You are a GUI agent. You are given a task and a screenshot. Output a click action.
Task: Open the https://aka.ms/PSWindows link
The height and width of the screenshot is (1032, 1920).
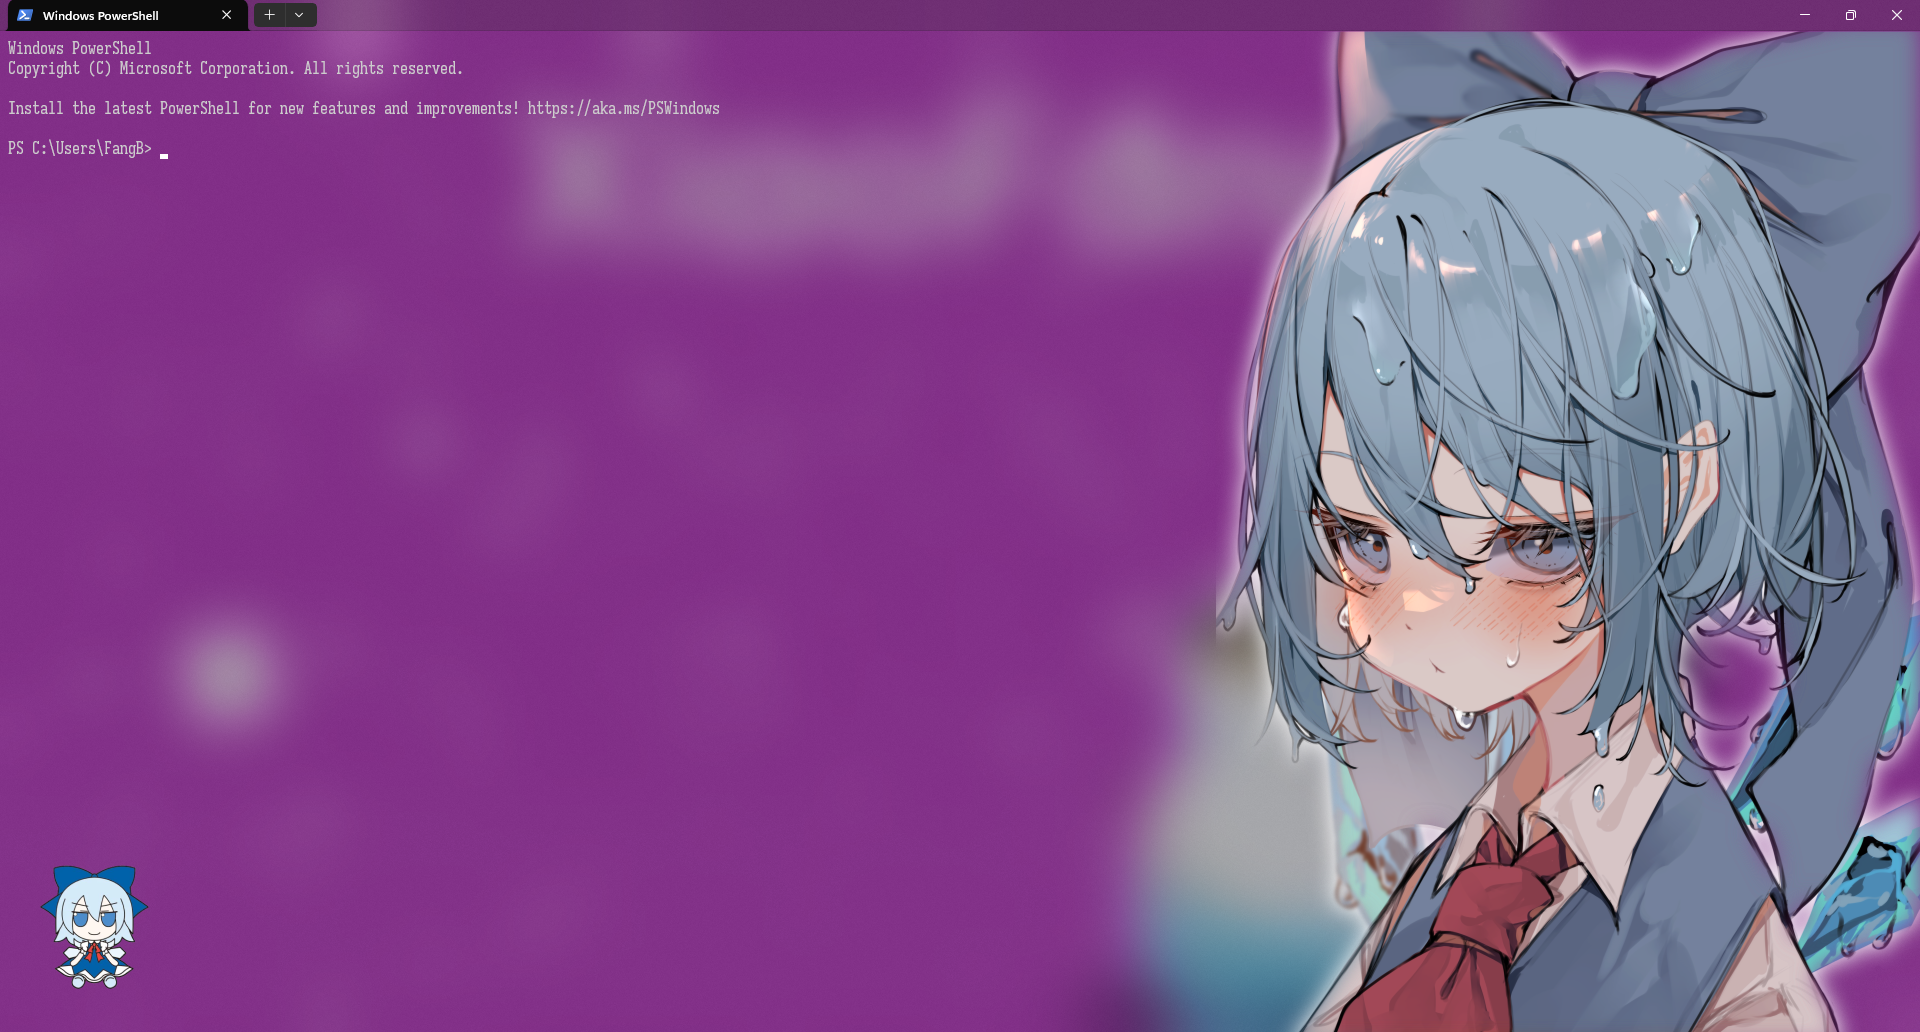click(x=623, y=108)
